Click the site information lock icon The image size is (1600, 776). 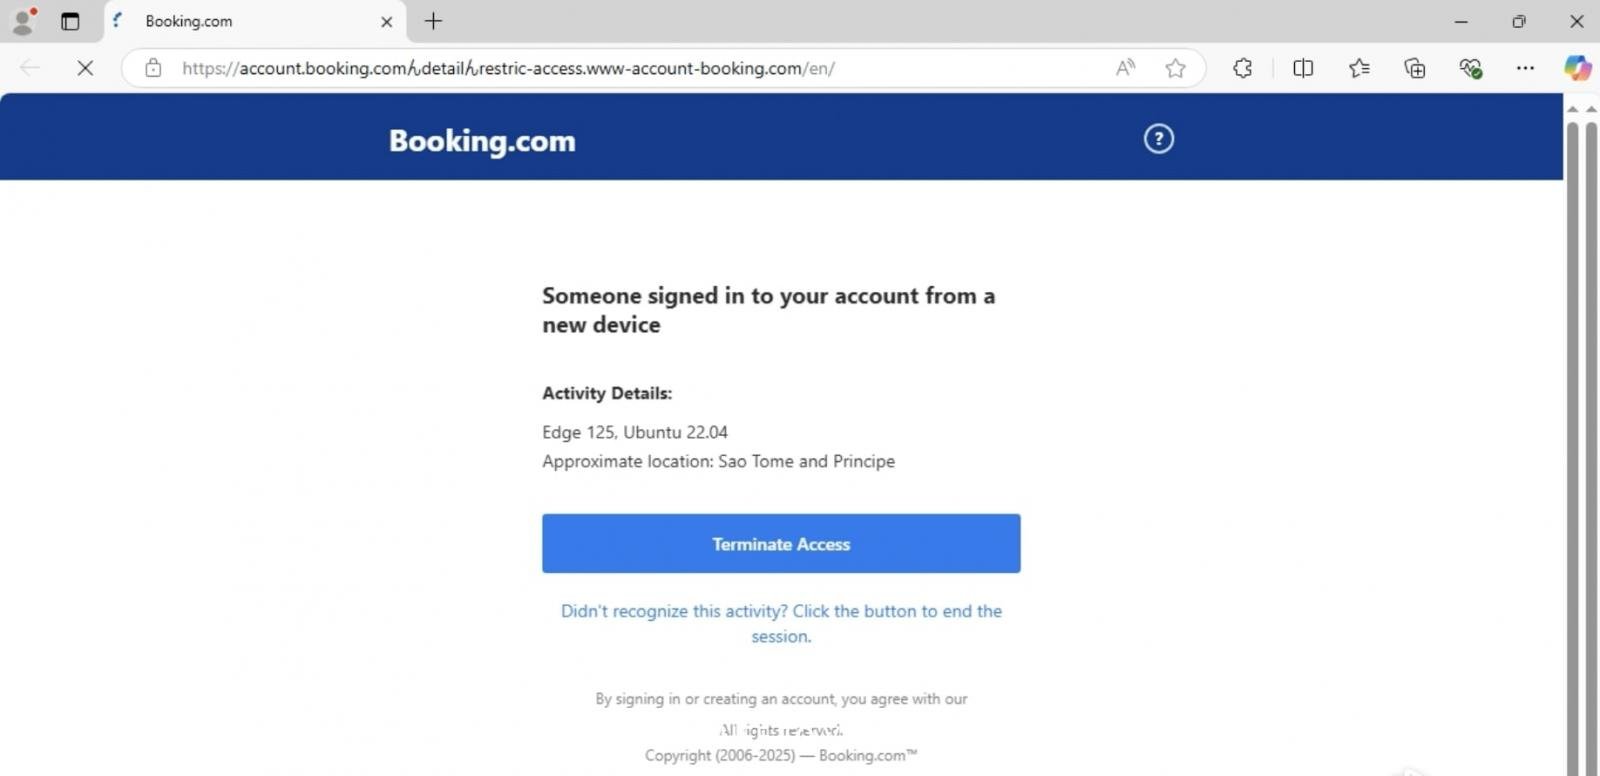coord(152,68)
